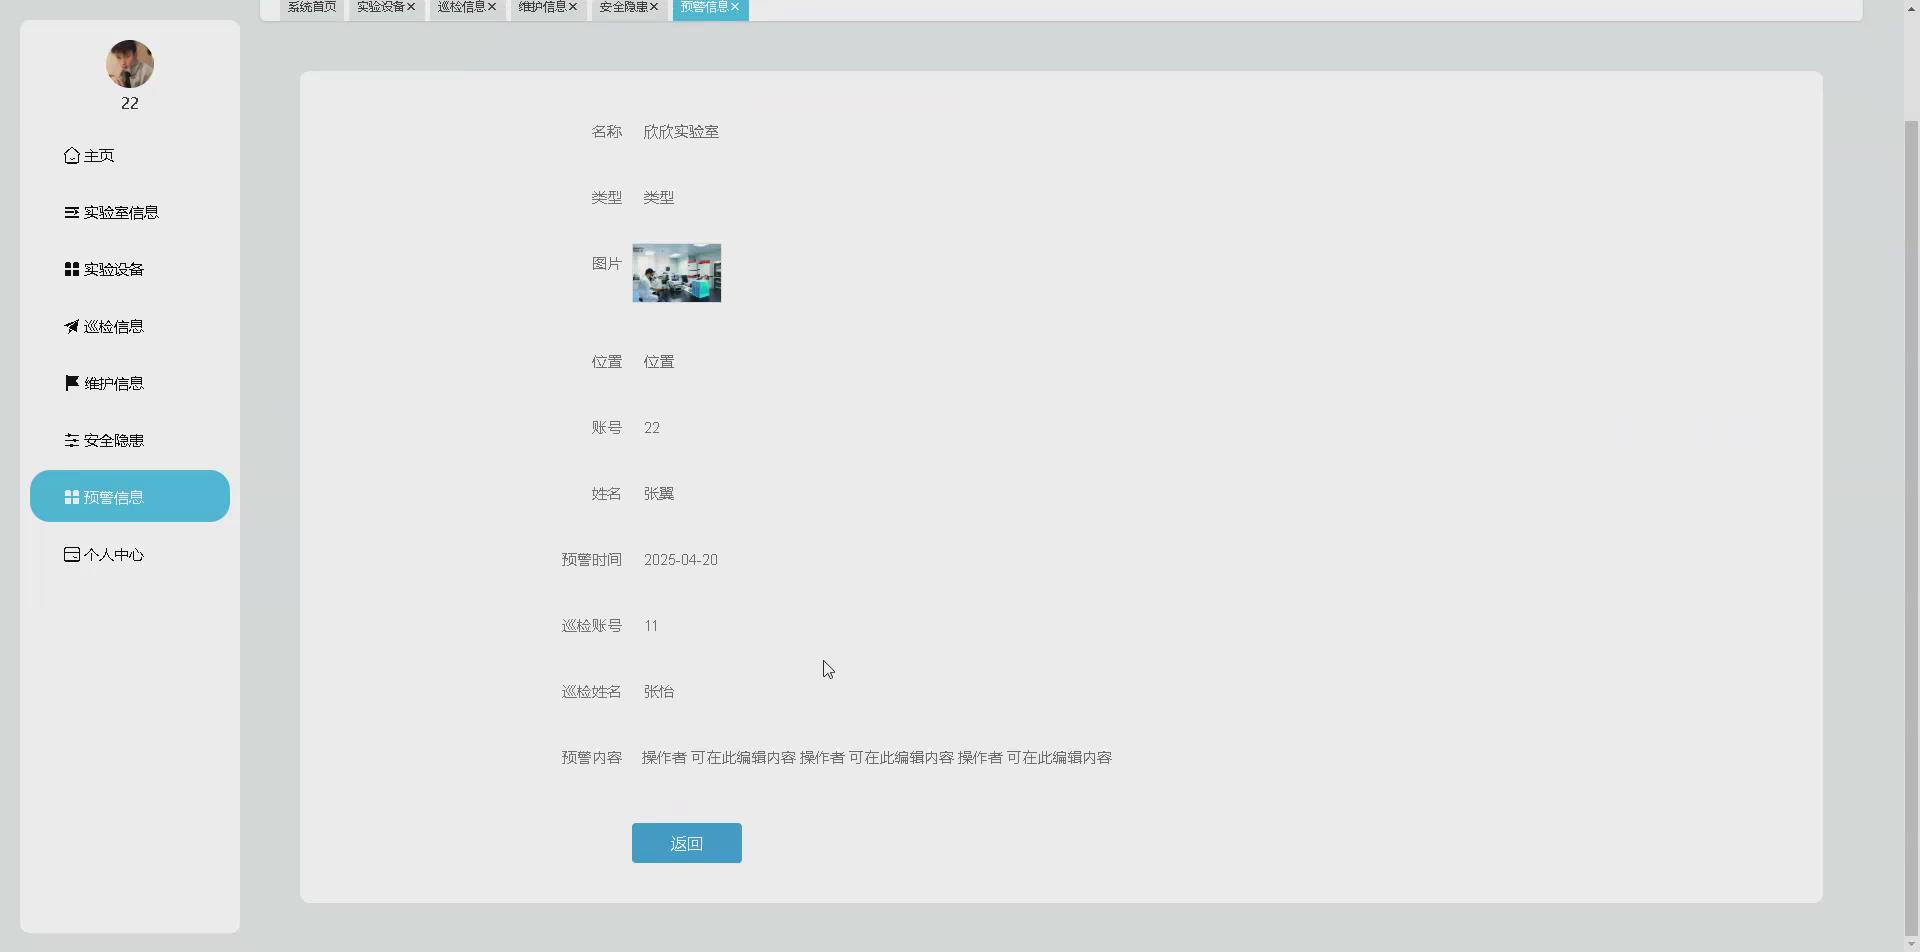1920x952 pixels.
Task: Click the 安全隐患 sliders icon
Action: pyautogui.click(x=72, y=441)
